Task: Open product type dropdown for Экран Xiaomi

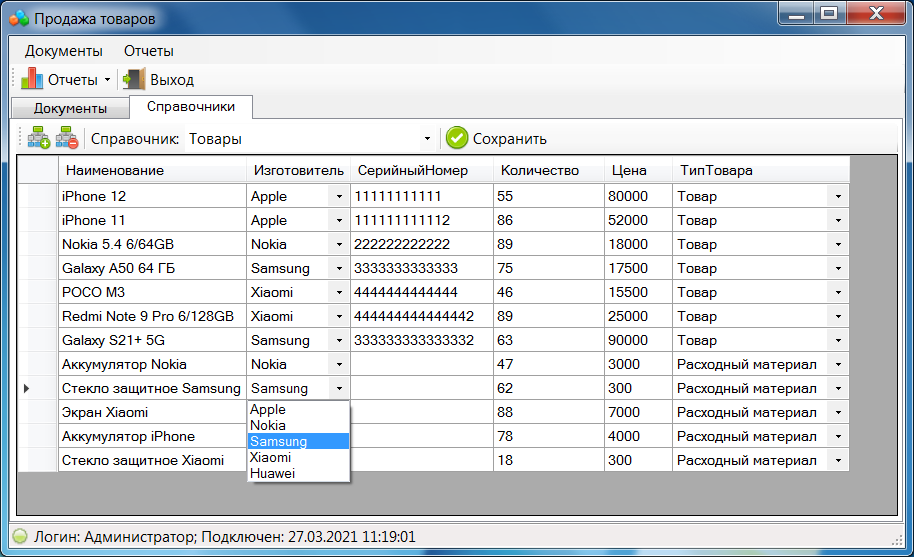Action: point(838,413)
